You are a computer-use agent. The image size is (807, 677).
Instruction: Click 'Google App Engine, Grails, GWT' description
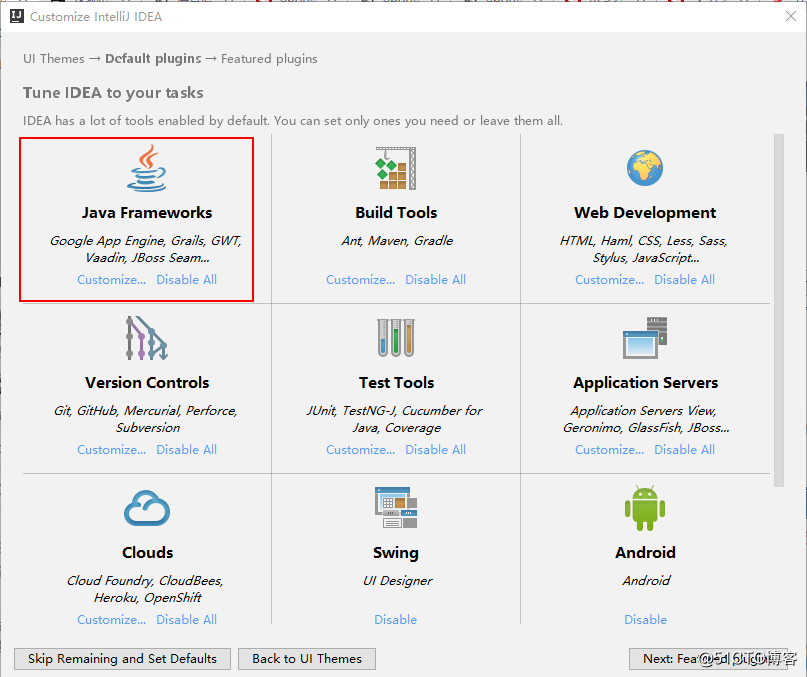(146, 240)
